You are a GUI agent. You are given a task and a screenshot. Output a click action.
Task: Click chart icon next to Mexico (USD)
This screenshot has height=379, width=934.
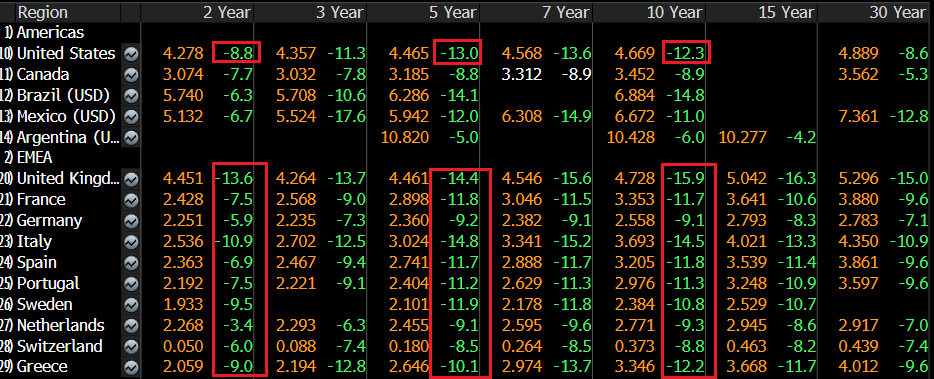click(x=131, y=116)
